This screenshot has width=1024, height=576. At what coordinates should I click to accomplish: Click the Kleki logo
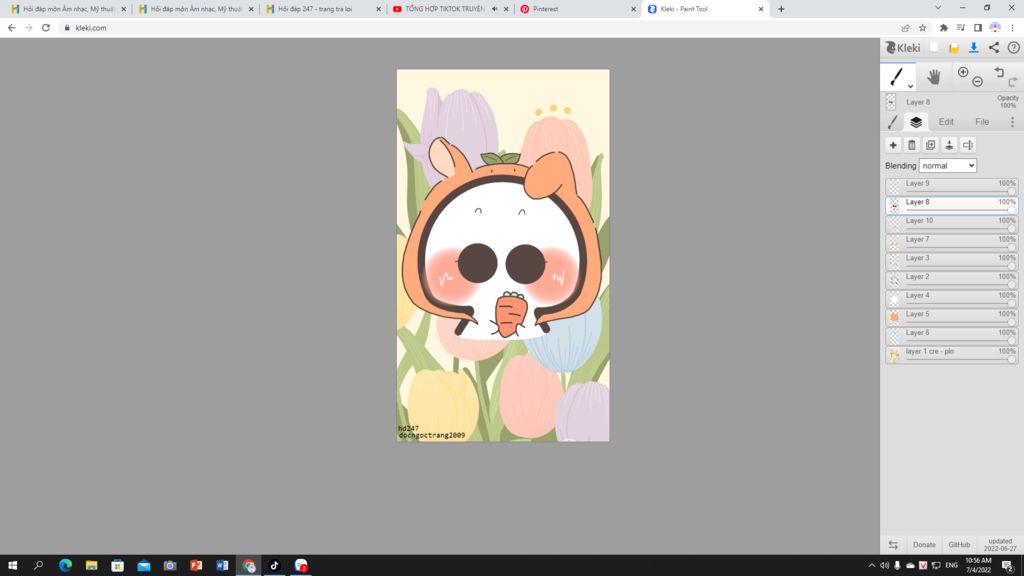coord(903,48)
